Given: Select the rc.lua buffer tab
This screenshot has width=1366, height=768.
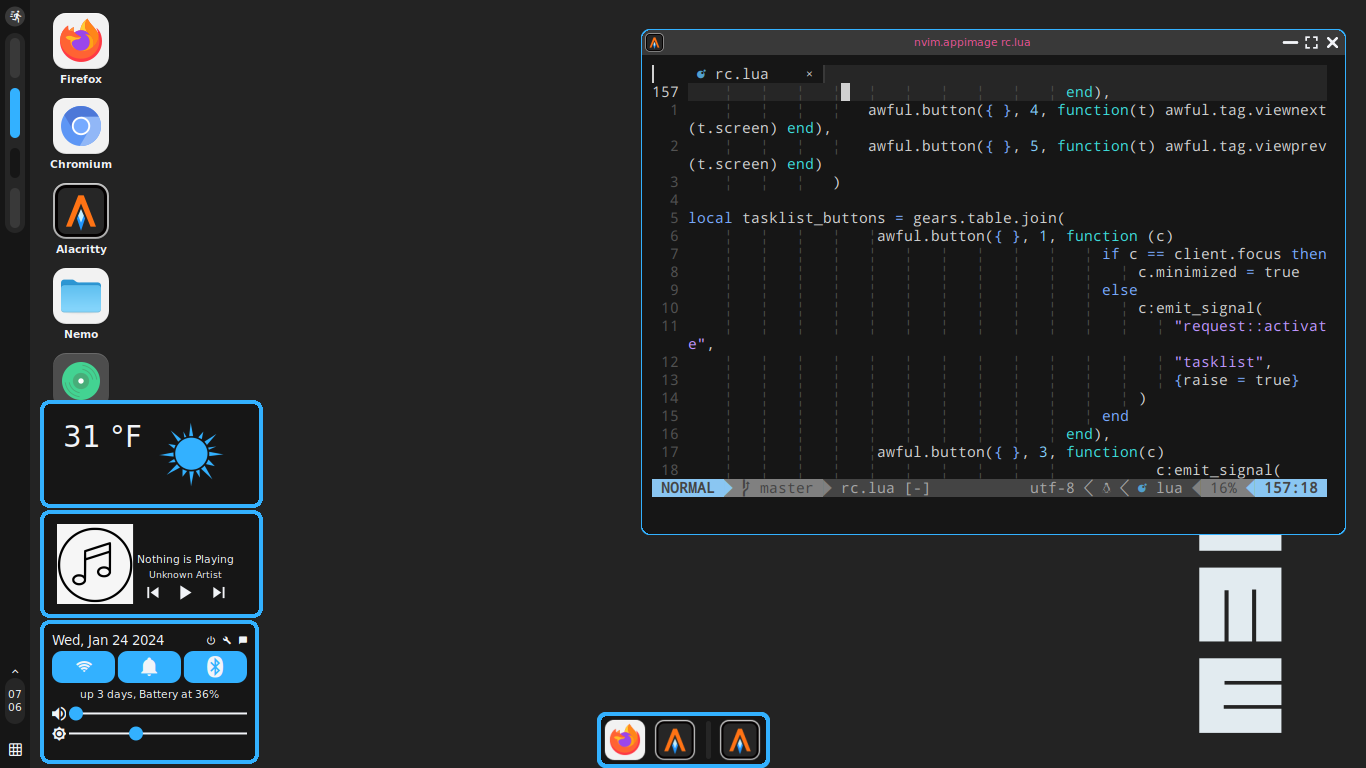Looking at the screenshot, I should [741, 73].
